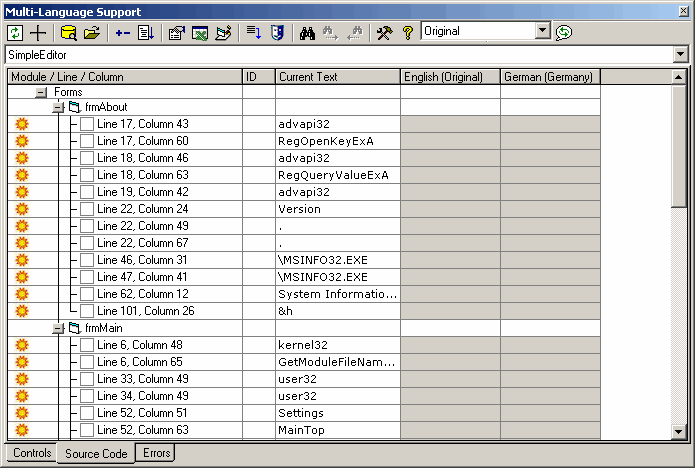This screenshot has width=695, height=468.
Task: Toggle checkbox for Line 52, Column 51
Action: (x=87, y=413)
